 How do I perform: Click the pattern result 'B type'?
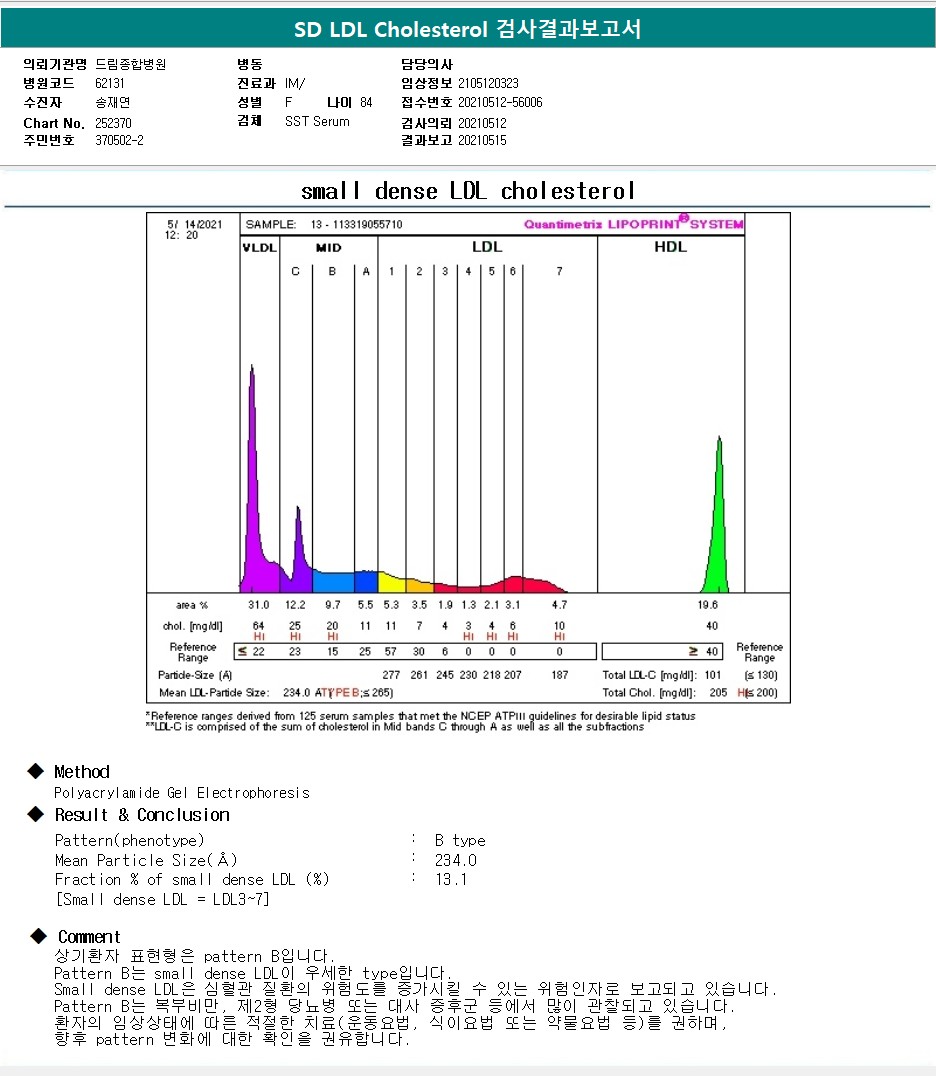tap(460, 841)
